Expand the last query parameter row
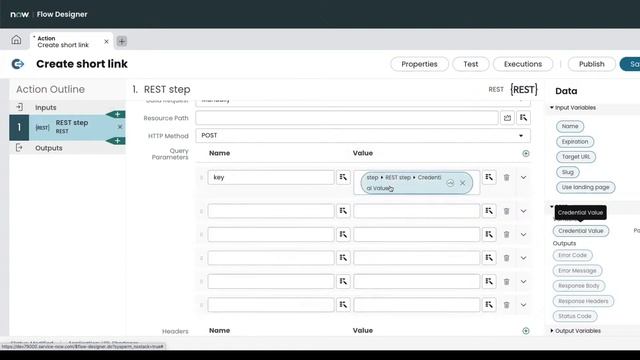 pos(523,305)
